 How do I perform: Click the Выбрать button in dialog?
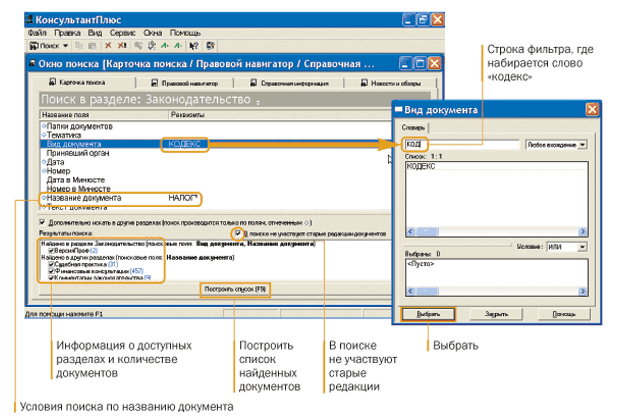coord(428,314)
